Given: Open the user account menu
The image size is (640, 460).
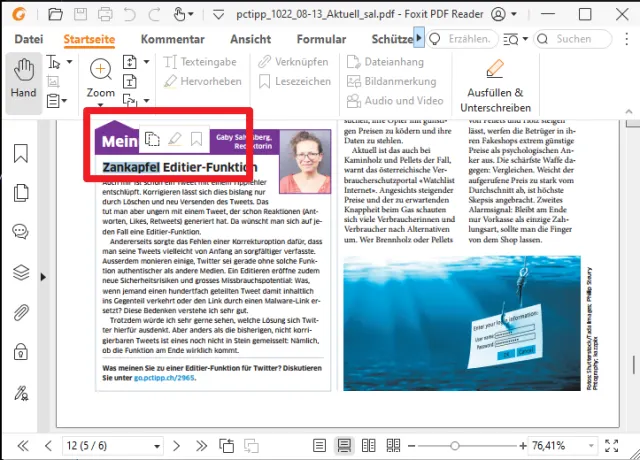Looking at the screenshot, I should [504, 14].
